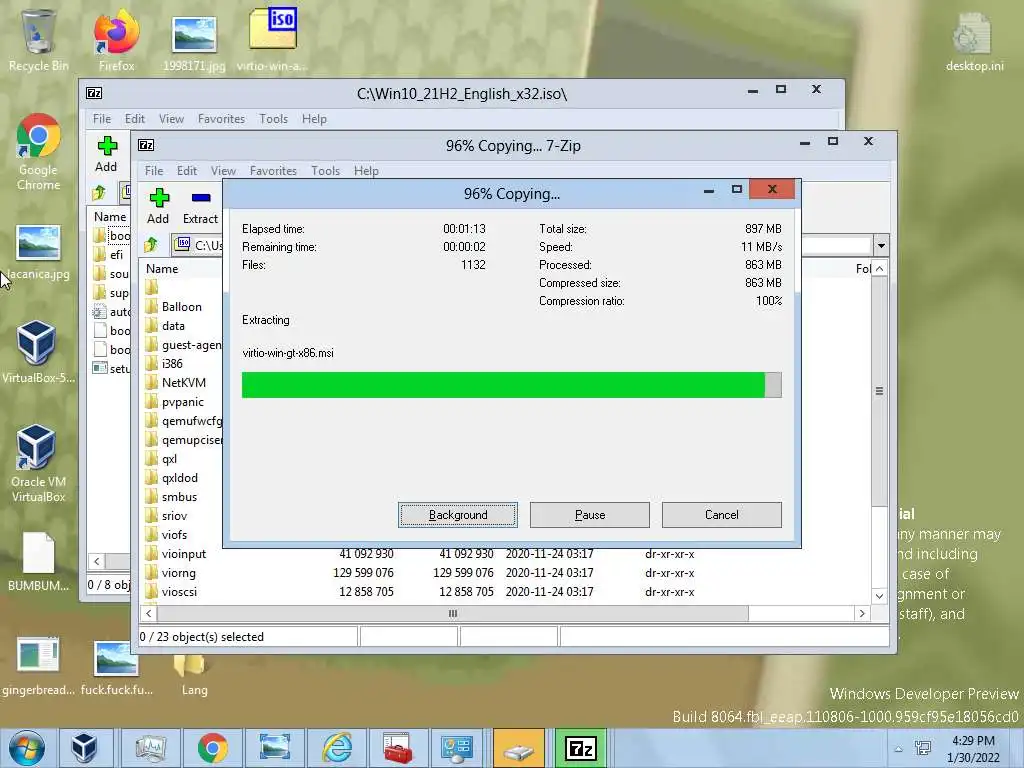Screen dimensions: 1024x768
Task: Click Name column header in Win10 ISO window
Action: [110, 216]
